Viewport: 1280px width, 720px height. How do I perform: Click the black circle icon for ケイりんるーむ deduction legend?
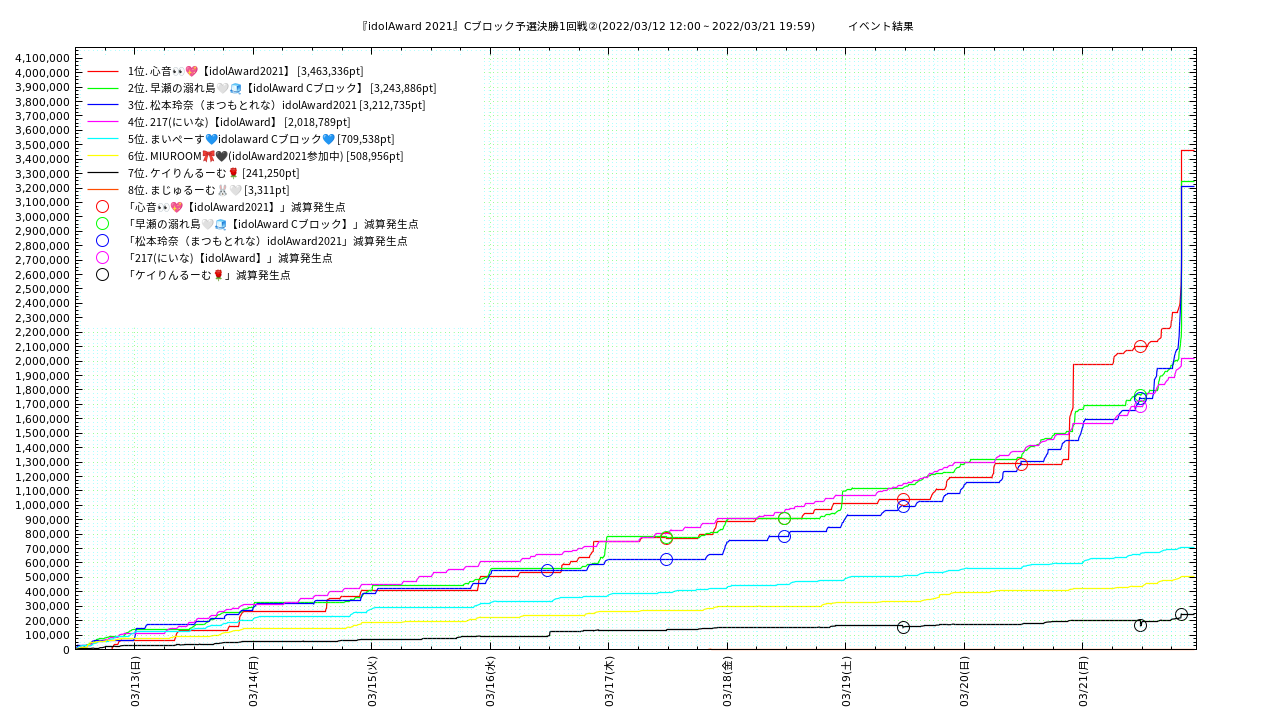102,275
